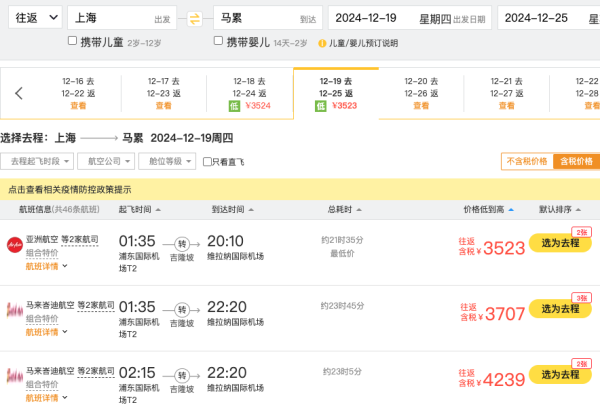Click the child/infant booking info icon

322,43
